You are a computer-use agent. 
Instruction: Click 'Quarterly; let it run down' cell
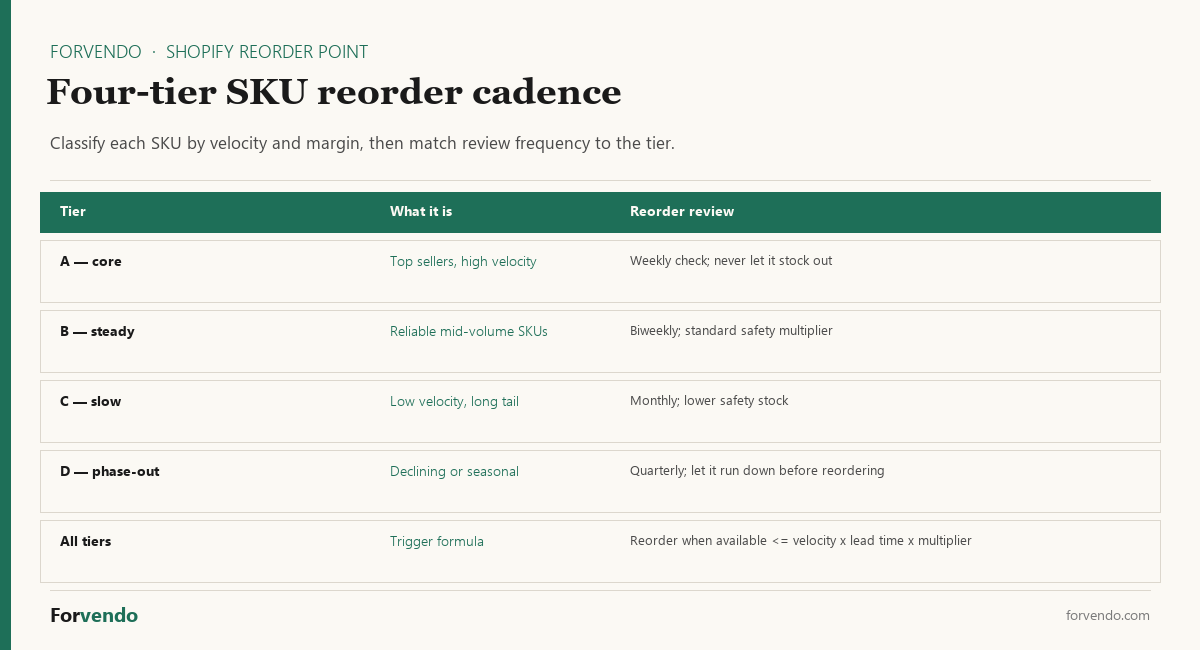click(x=757, y=471)
